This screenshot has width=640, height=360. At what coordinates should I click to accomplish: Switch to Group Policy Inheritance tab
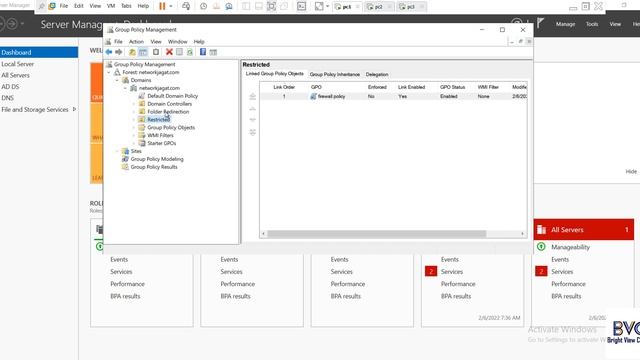coord(335,74)
